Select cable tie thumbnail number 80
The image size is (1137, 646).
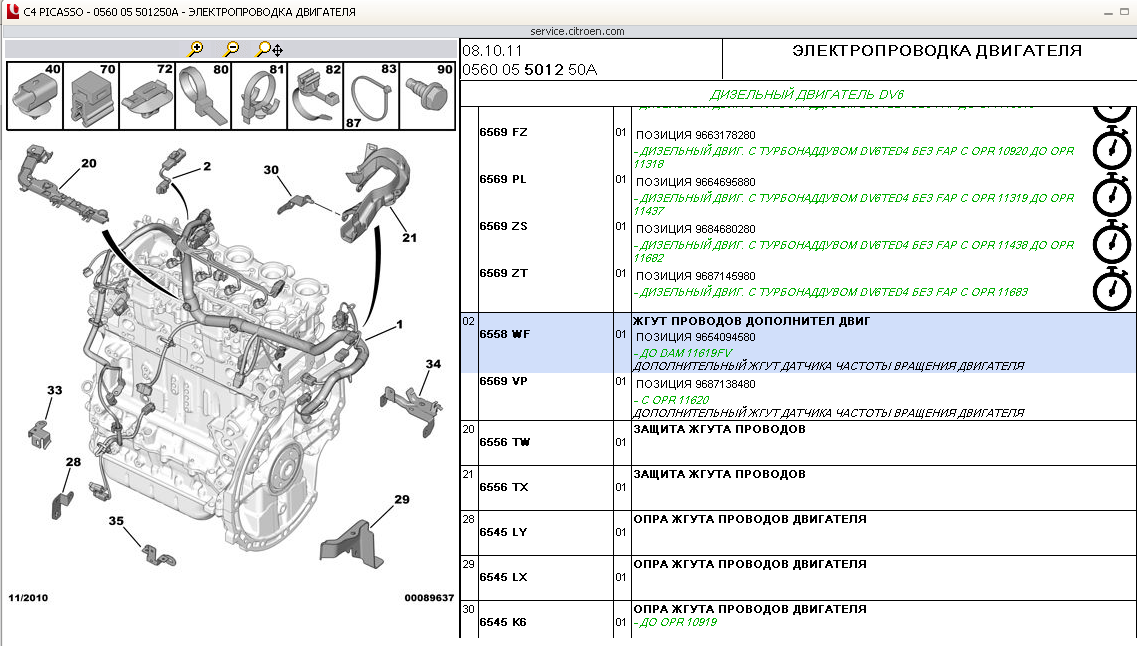click(203, 96)
